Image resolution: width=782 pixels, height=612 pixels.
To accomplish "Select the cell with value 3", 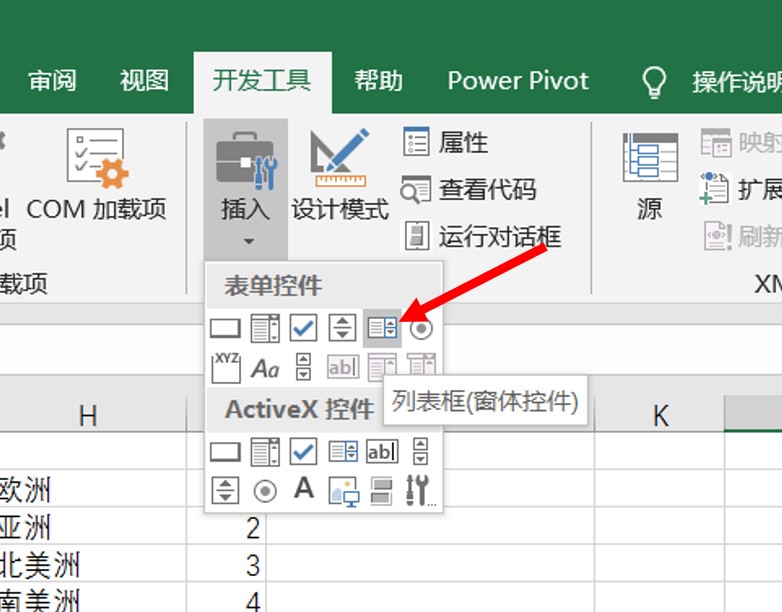I will pyautogui.click(x=226, y=564).
